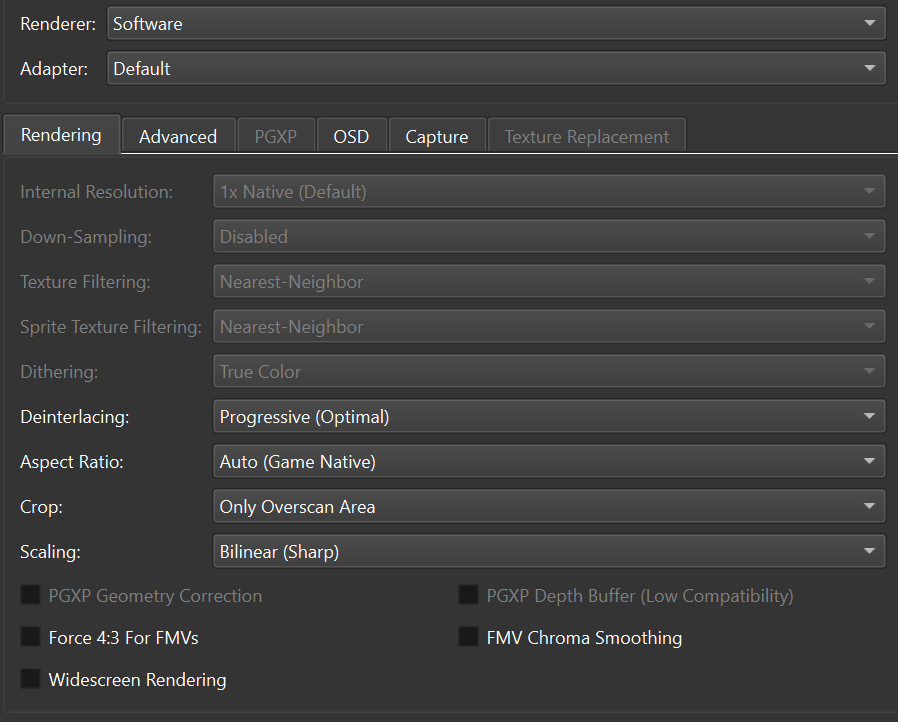Screen dimensions: 898x722
Task: Click the Scaling: label
Action: click(x=50, y=552)
